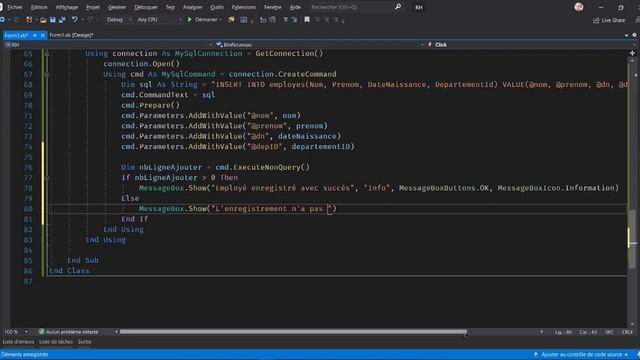Pin the Form1.vb tab

tap(35, 36)
